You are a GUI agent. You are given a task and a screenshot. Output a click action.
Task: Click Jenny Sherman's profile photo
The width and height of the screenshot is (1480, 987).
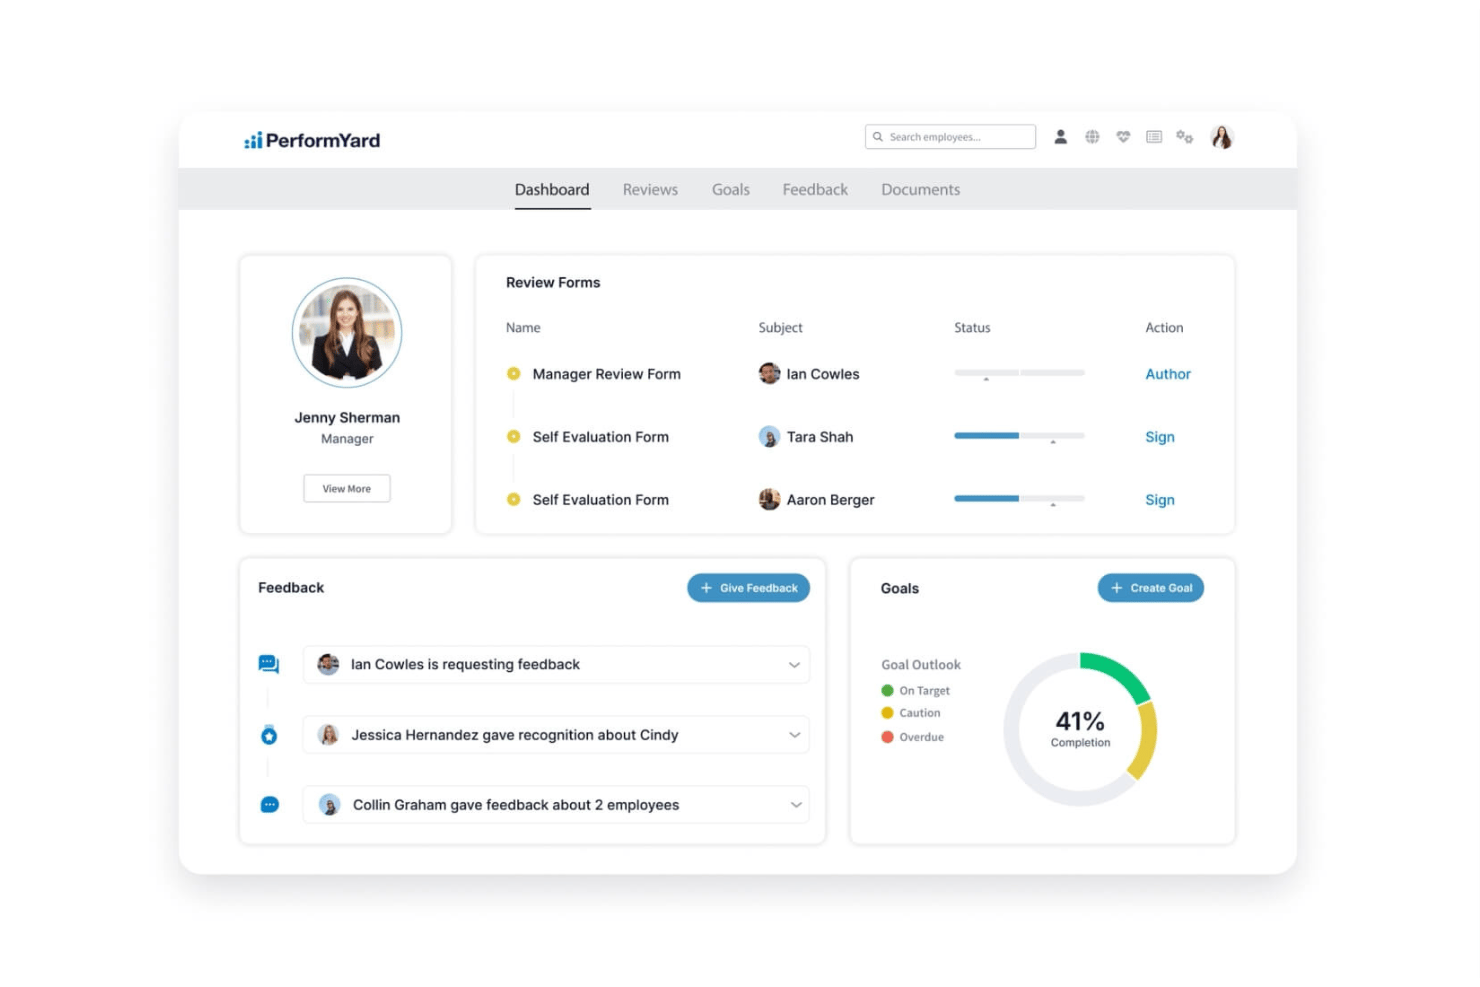click(x=347, y=332)
